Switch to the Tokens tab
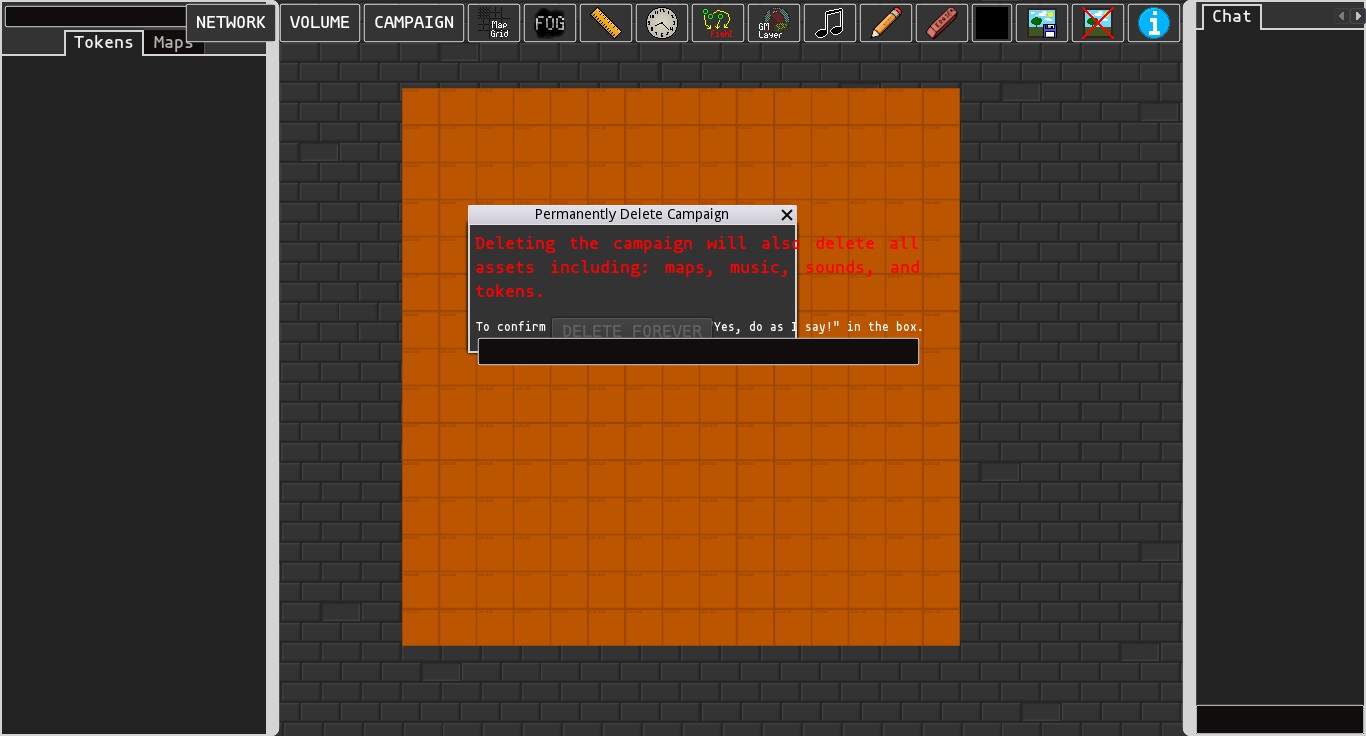Viewport: 1366px width, 736px height. [x=104, y=43]
